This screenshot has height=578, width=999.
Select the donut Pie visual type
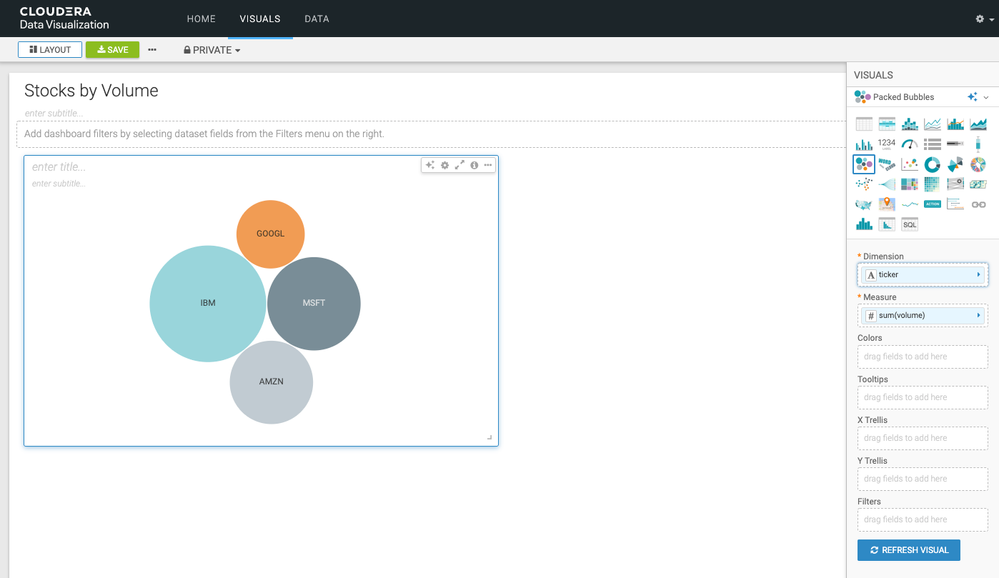click(x=933, y=165)
